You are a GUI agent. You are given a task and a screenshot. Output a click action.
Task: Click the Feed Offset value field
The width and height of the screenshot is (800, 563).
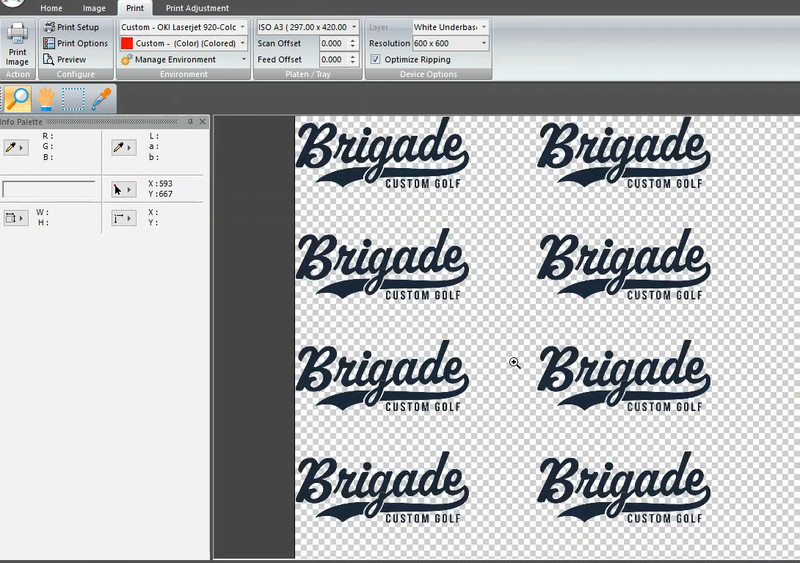coord(333,60)
